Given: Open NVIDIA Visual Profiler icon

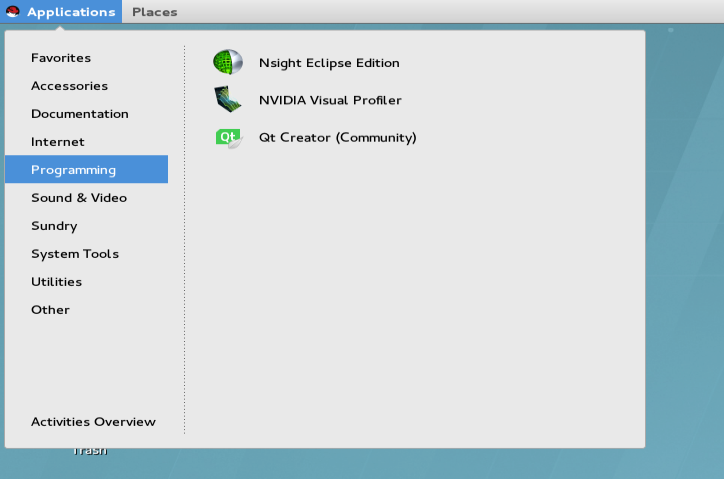Looking at the screenshot, I should 228,99.
